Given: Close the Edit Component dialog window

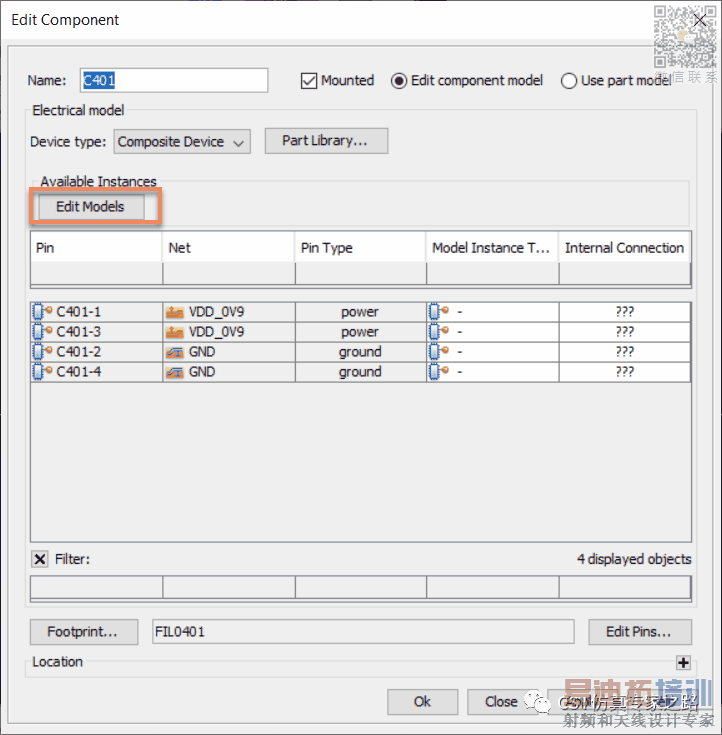Looking at the screenshot, I should pos(700,20).
